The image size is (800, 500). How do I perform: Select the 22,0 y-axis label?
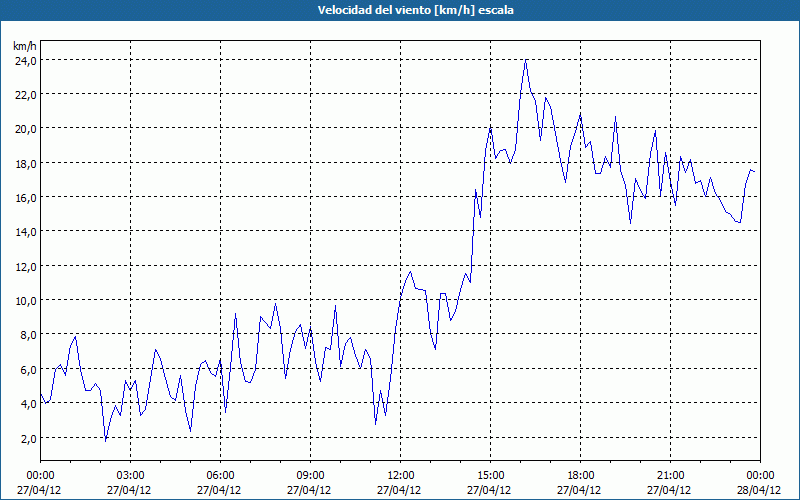click(24, 95)
